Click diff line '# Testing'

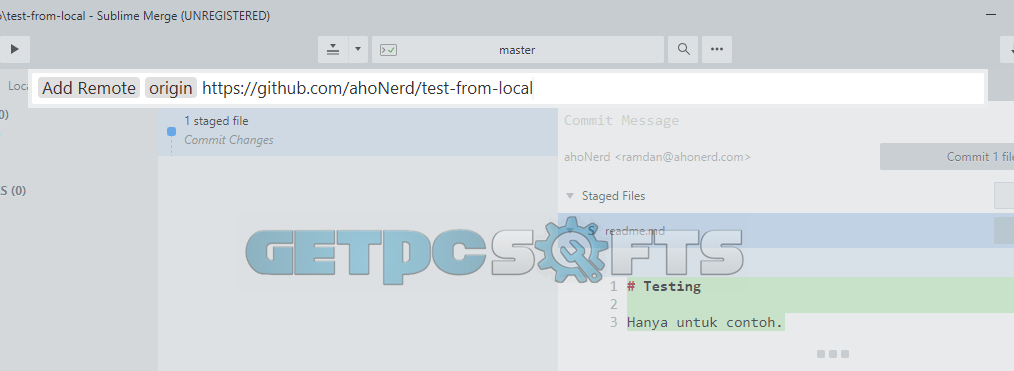coord(663,286)
